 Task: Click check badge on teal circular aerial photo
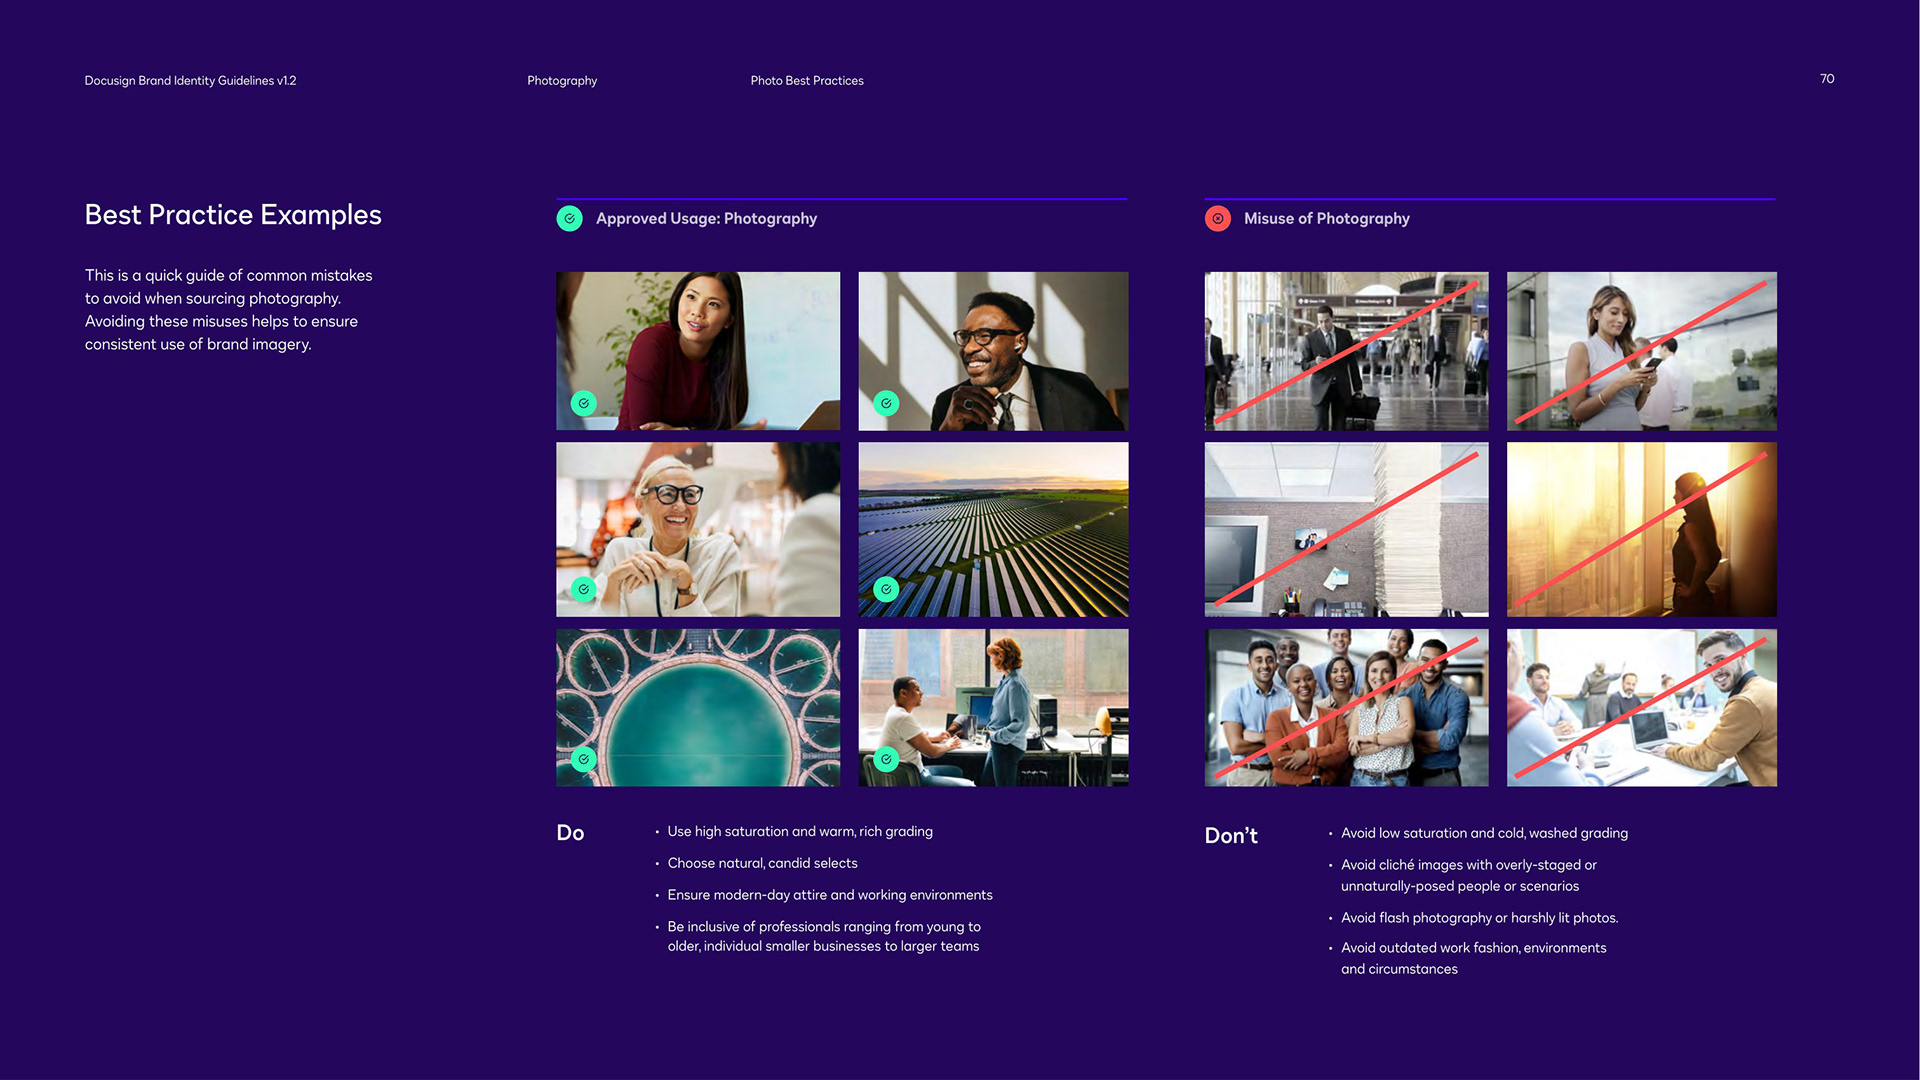click(583, 759)
